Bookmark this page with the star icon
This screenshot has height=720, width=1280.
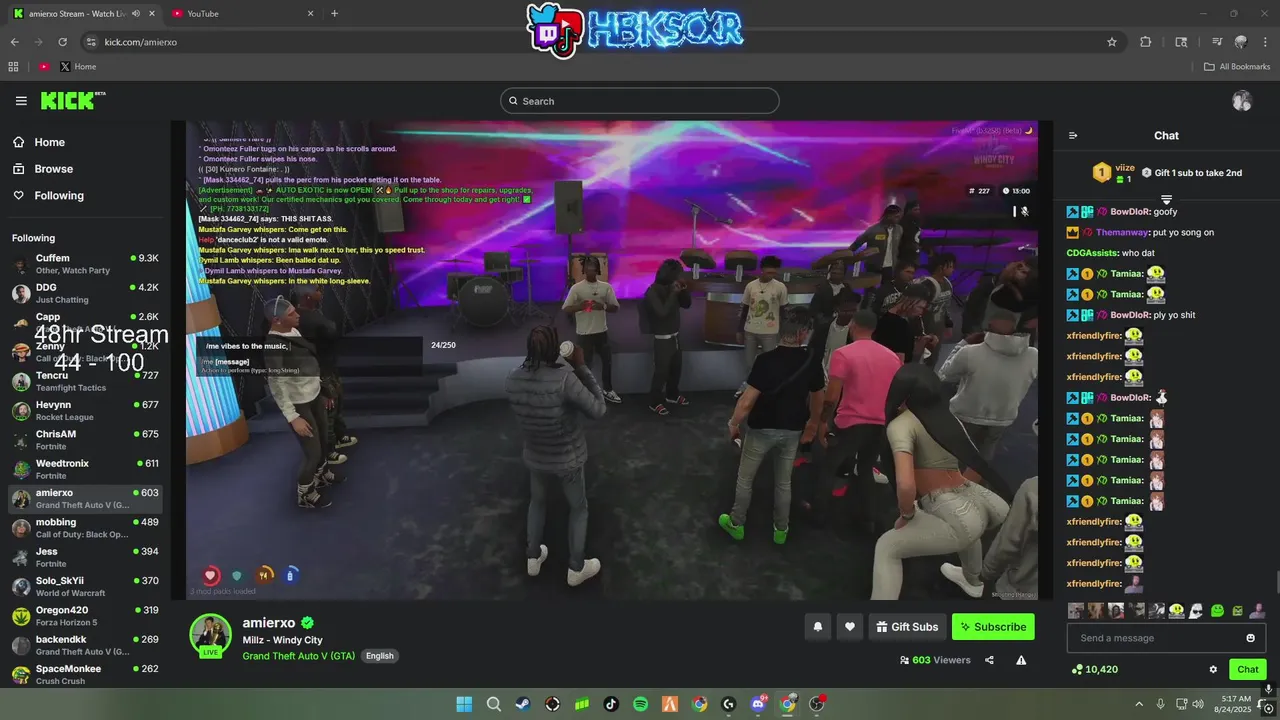tap(1112, 42)
